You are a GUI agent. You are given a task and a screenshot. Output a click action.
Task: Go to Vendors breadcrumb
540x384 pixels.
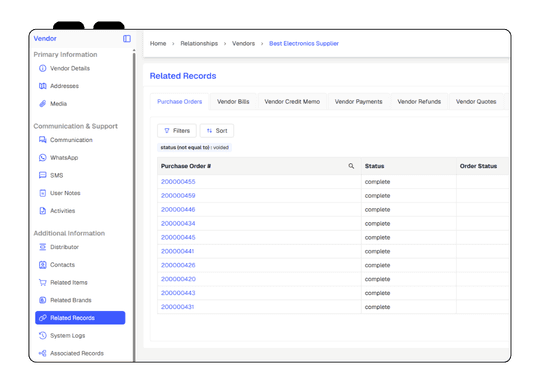243,43
